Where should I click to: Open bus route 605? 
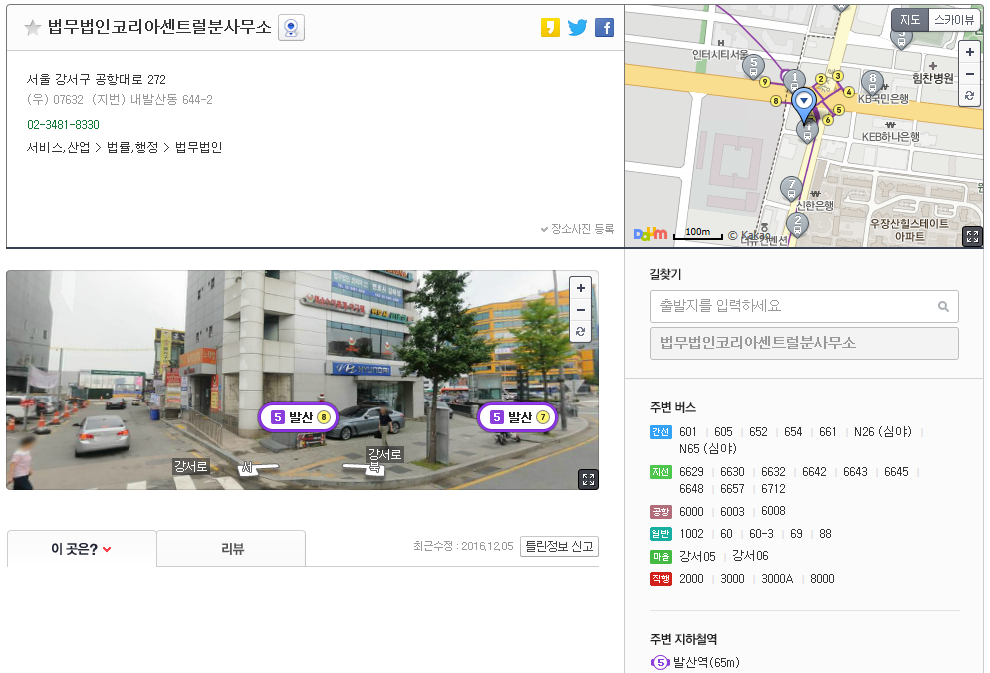click(723, 432)
